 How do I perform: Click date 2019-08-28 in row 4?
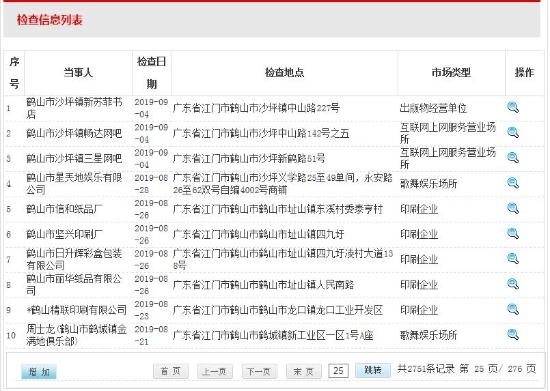152,184
